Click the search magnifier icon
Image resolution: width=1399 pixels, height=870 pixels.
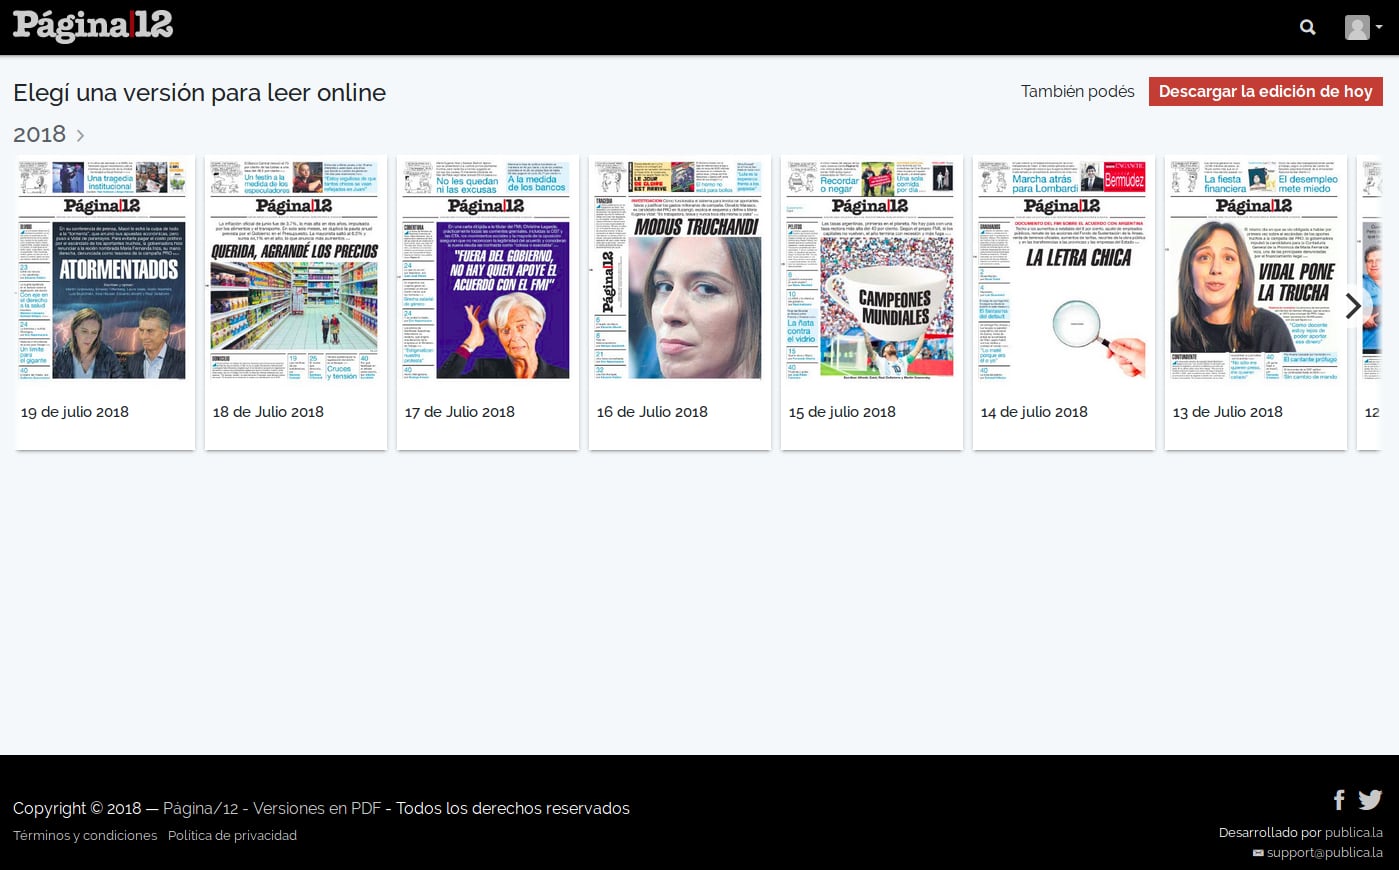[1307, 27]
